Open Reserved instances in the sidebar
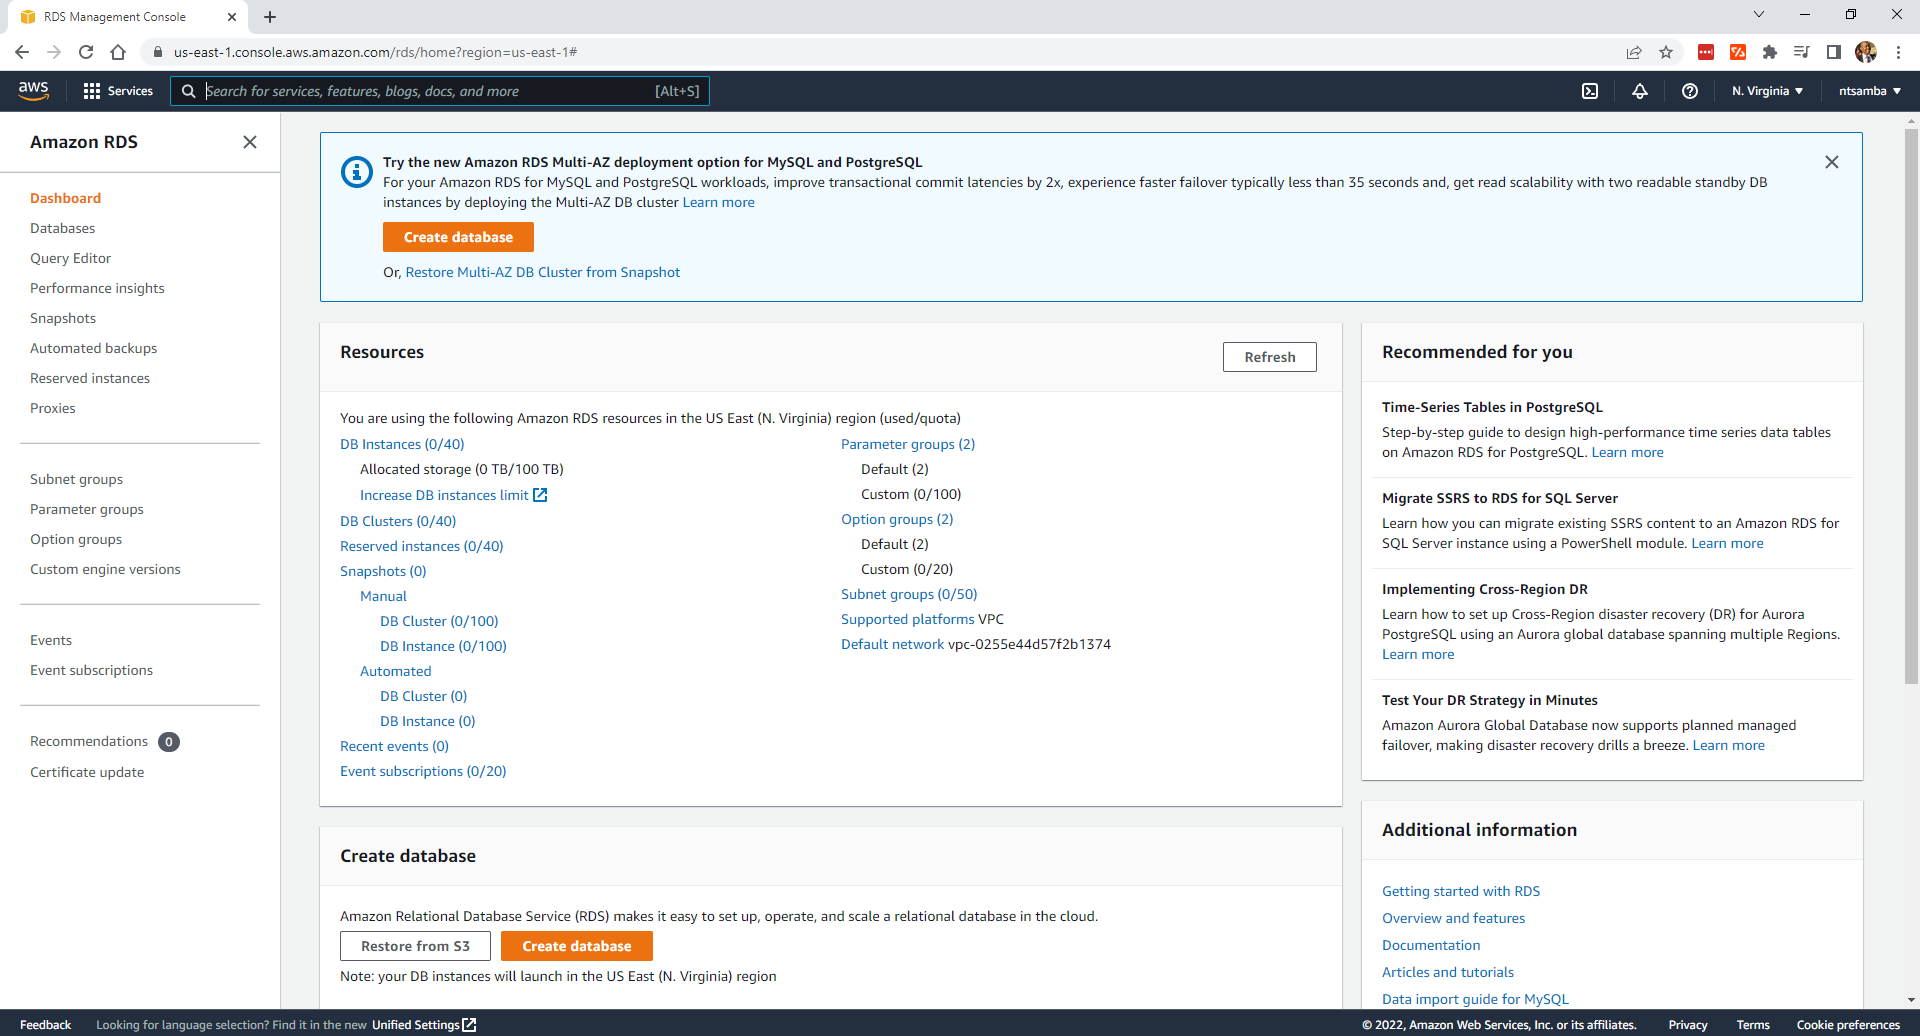The height and width of the screenshot is (1036, 1920). pos(90,378)
